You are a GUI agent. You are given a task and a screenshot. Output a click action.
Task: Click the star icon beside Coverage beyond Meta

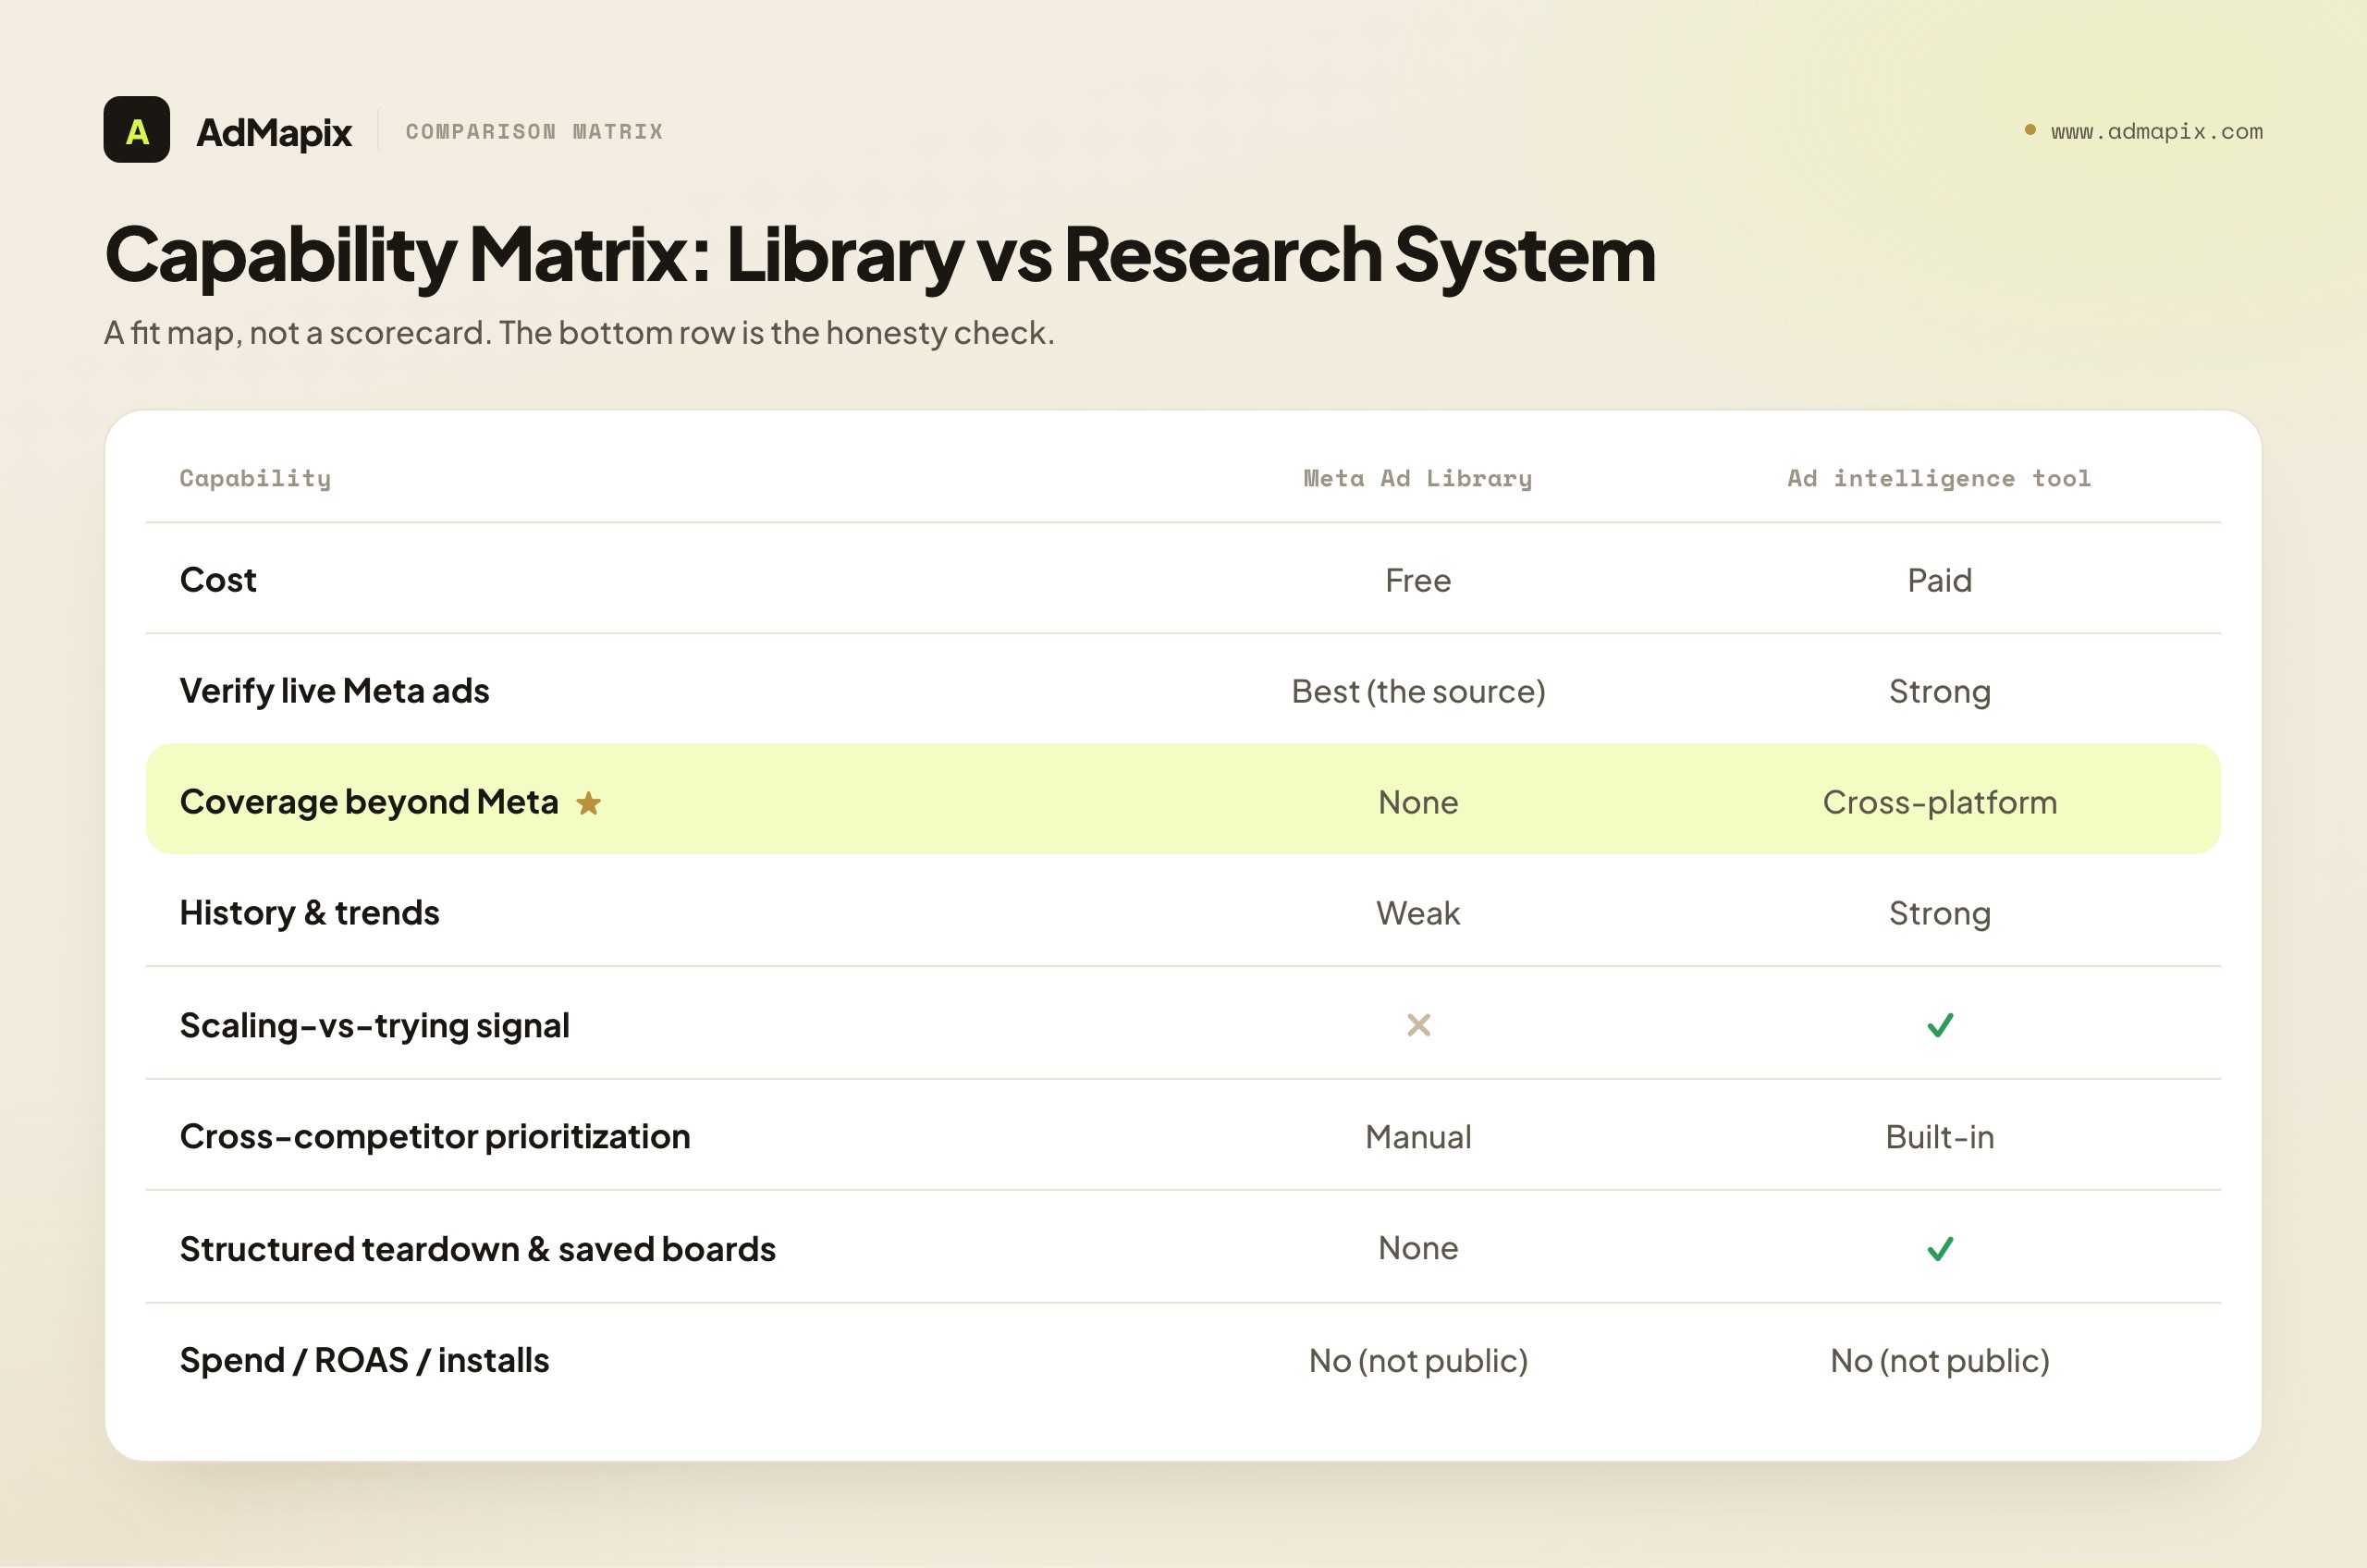[589, 803]
